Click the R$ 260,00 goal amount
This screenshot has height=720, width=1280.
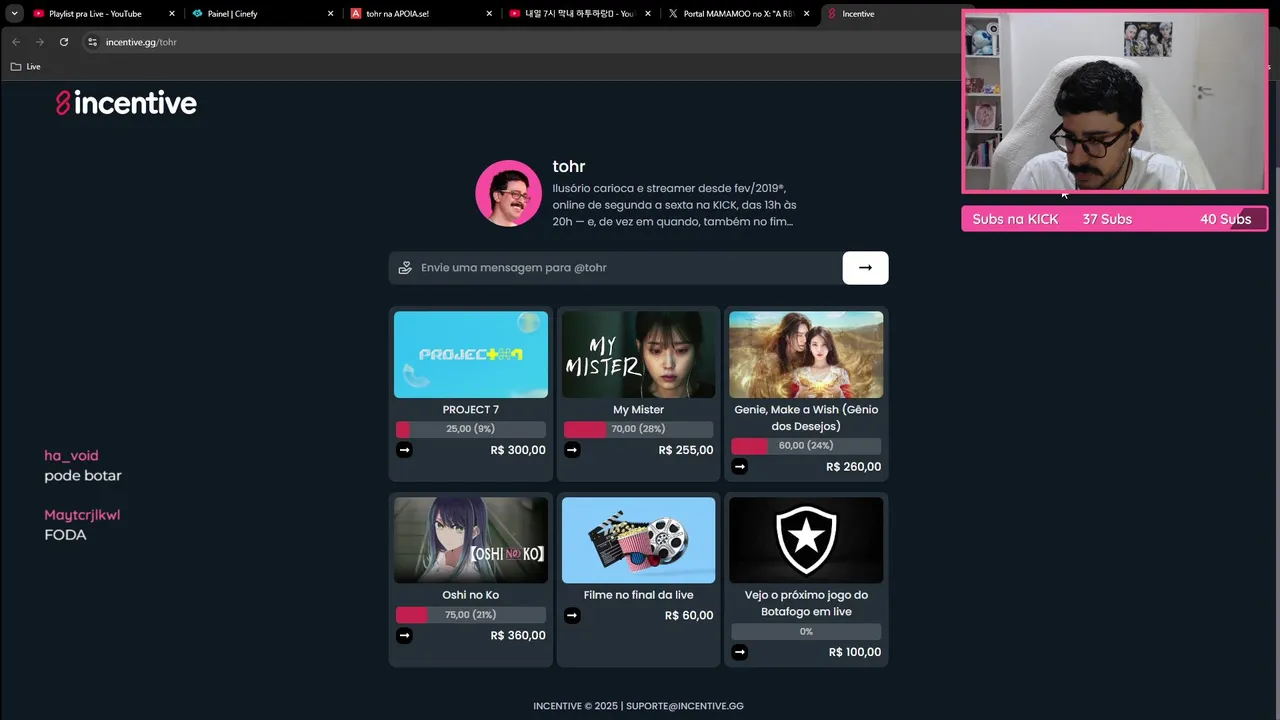pyautogui.click(x=853, y=467)
